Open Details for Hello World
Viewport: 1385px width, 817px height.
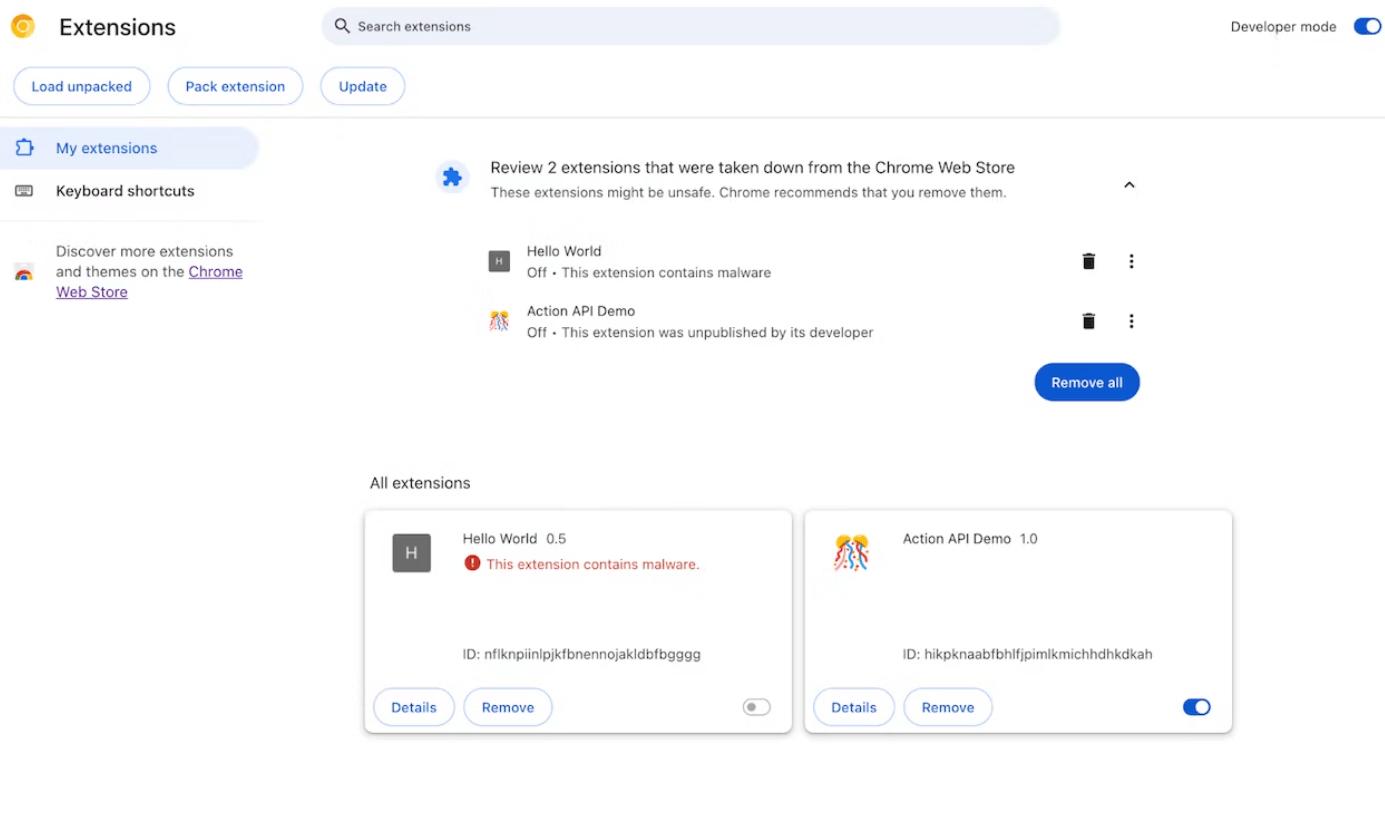click(414, 707)
